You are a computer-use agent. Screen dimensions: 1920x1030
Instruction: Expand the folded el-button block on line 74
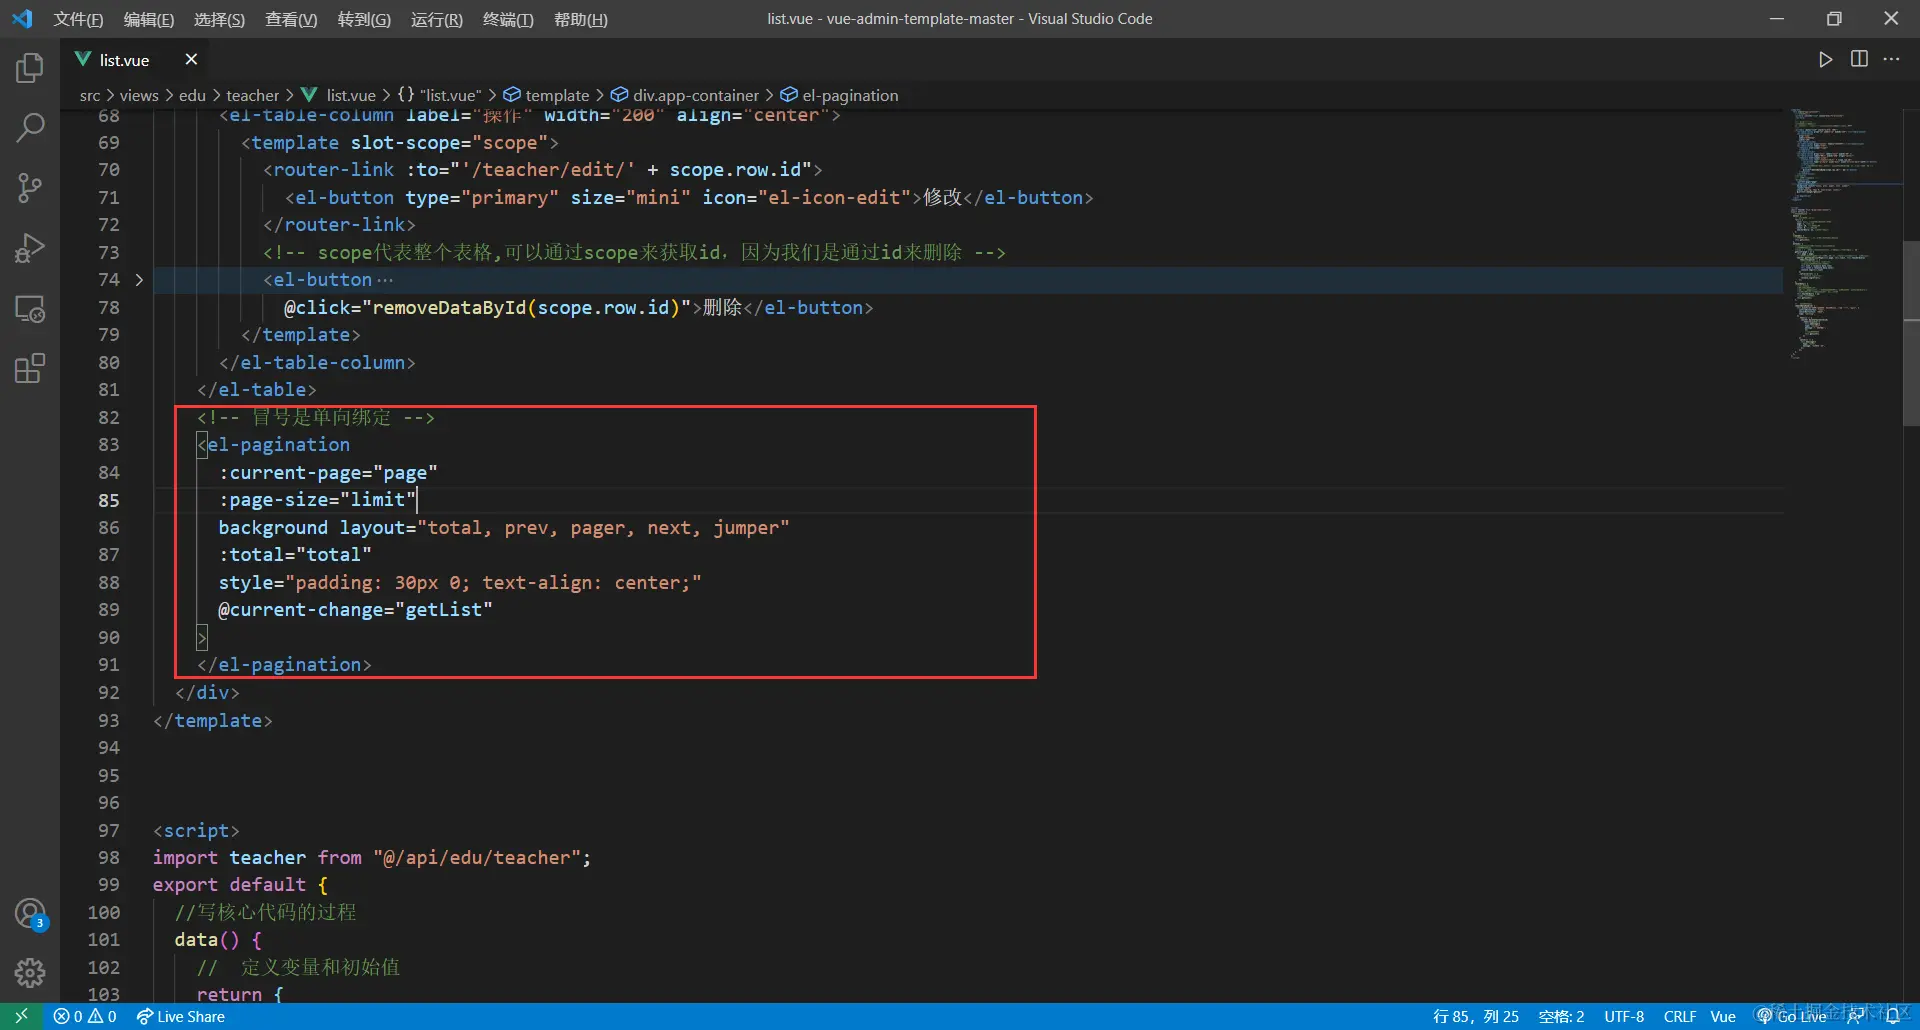(x=139, y=280)
